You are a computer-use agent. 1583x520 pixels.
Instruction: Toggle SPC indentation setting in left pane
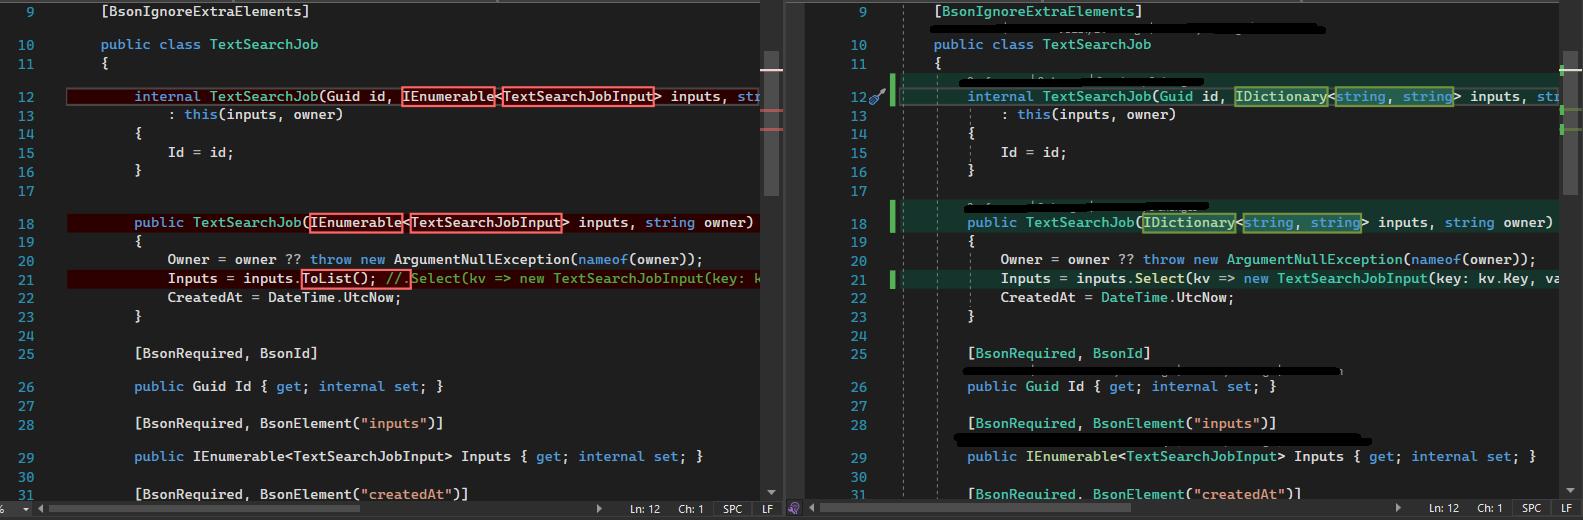click(x=733, y=508)
